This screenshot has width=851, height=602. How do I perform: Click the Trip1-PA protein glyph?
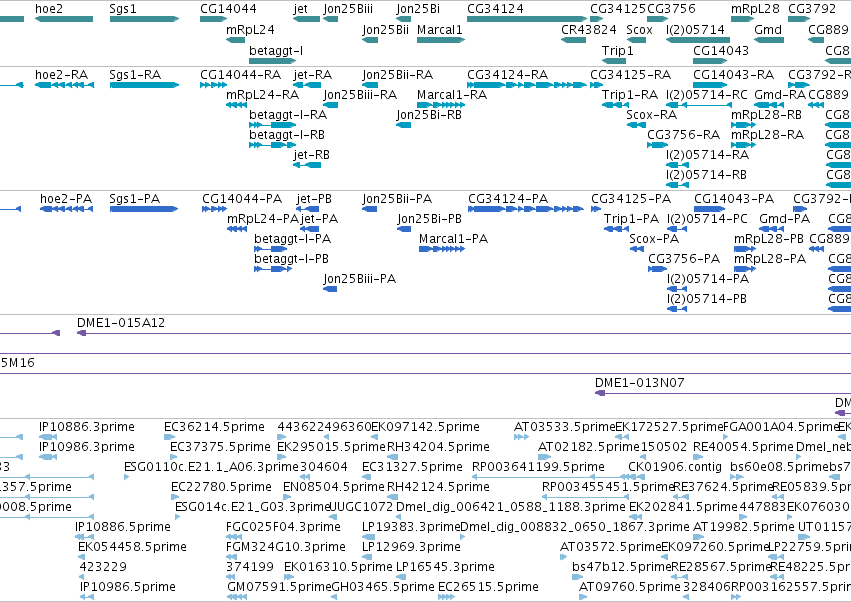[616, 229]
